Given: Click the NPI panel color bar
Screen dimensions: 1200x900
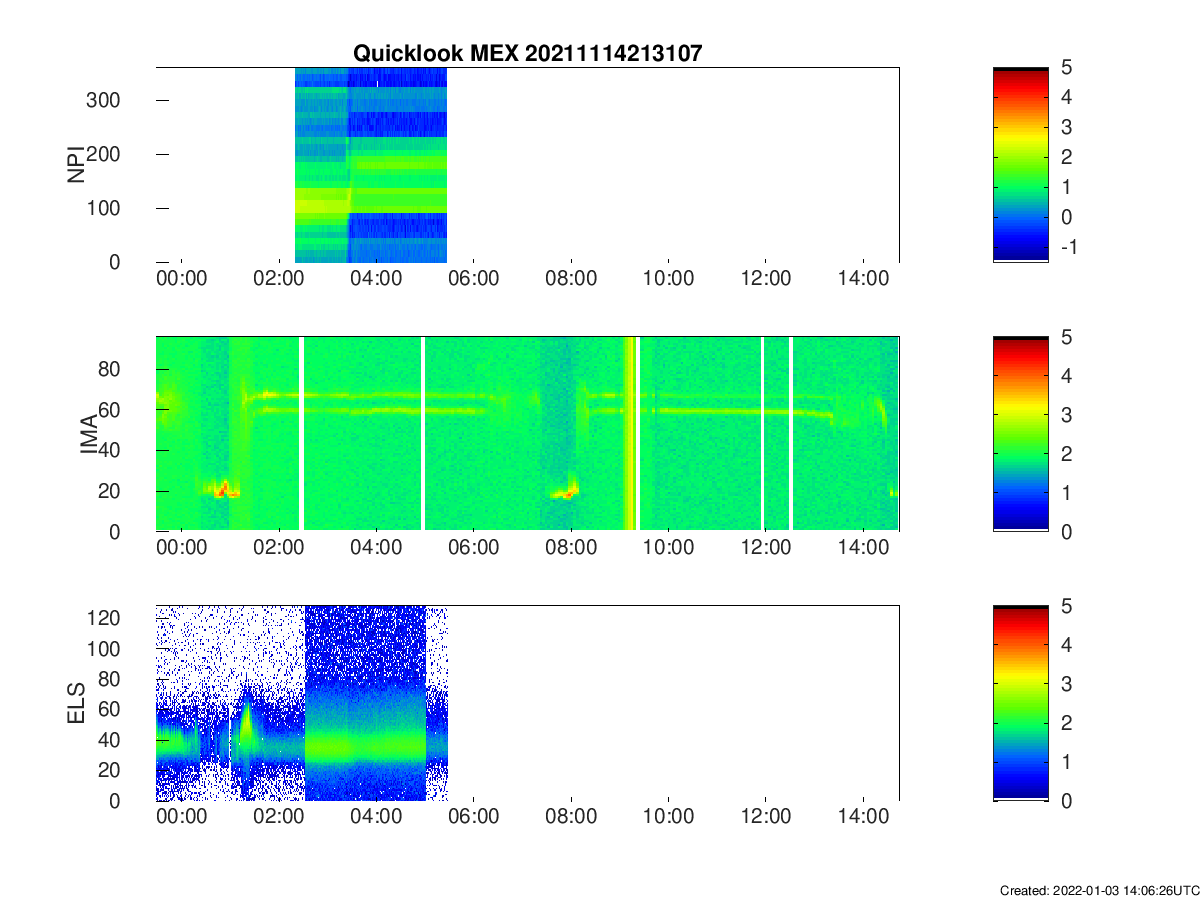Looking at the screenshot, I should click(1021, 165).
